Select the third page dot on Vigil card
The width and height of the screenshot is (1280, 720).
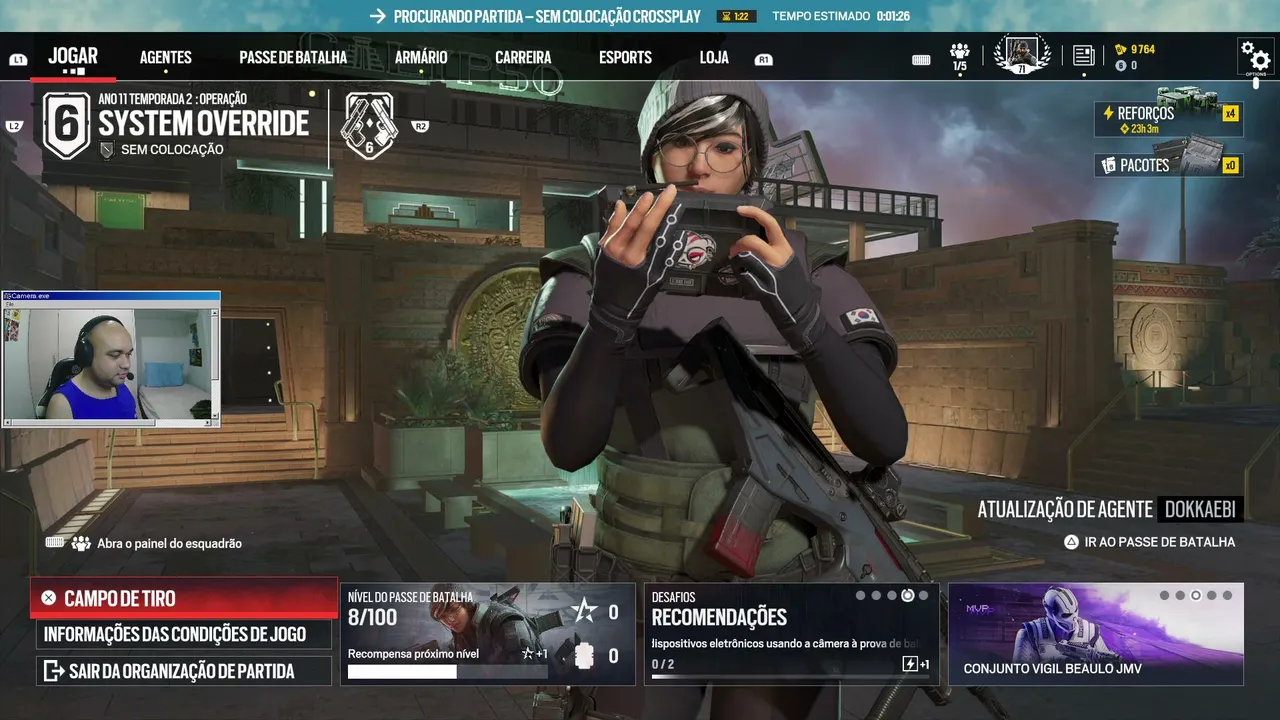(x=1196, y=595)
